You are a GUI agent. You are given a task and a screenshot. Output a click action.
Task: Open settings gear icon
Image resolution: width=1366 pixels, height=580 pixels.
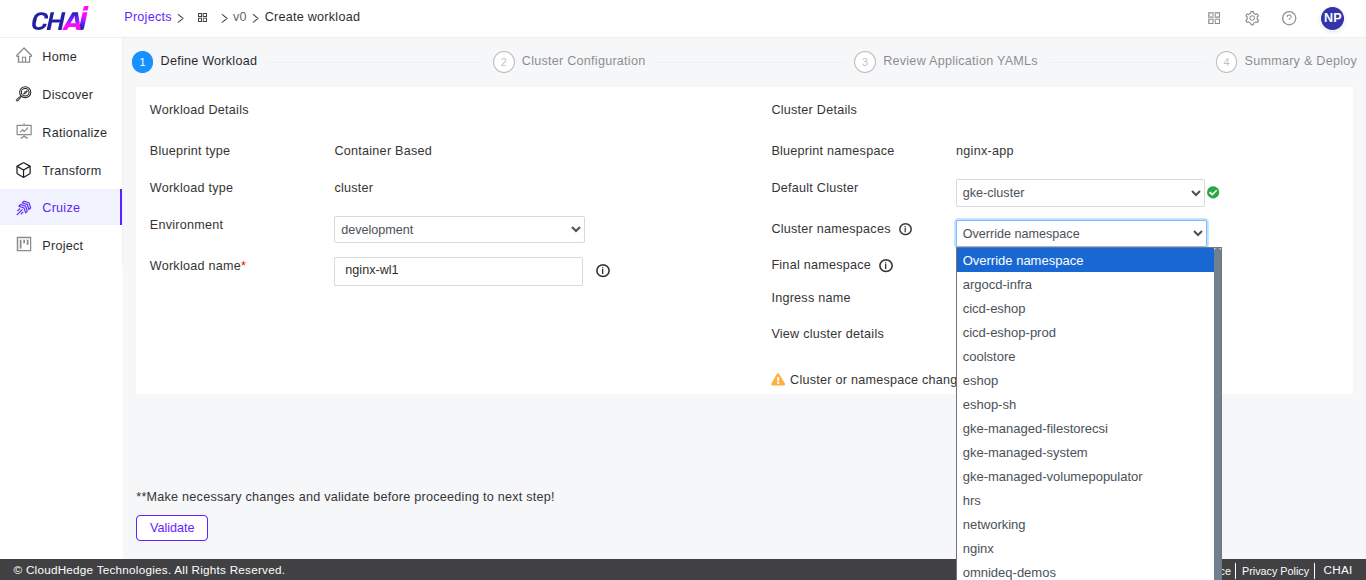[1252, 18]
